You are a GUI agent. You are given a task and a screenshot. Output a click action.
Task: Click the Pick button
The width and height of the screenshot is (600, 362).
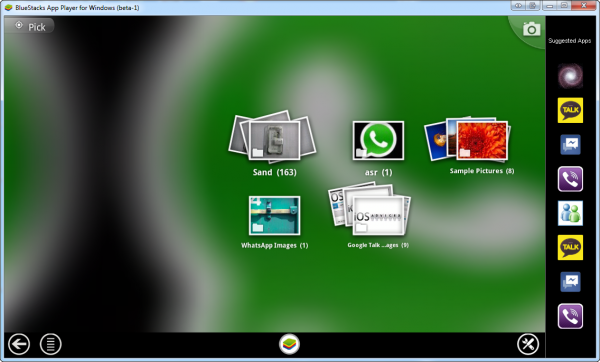click(30, 27)
